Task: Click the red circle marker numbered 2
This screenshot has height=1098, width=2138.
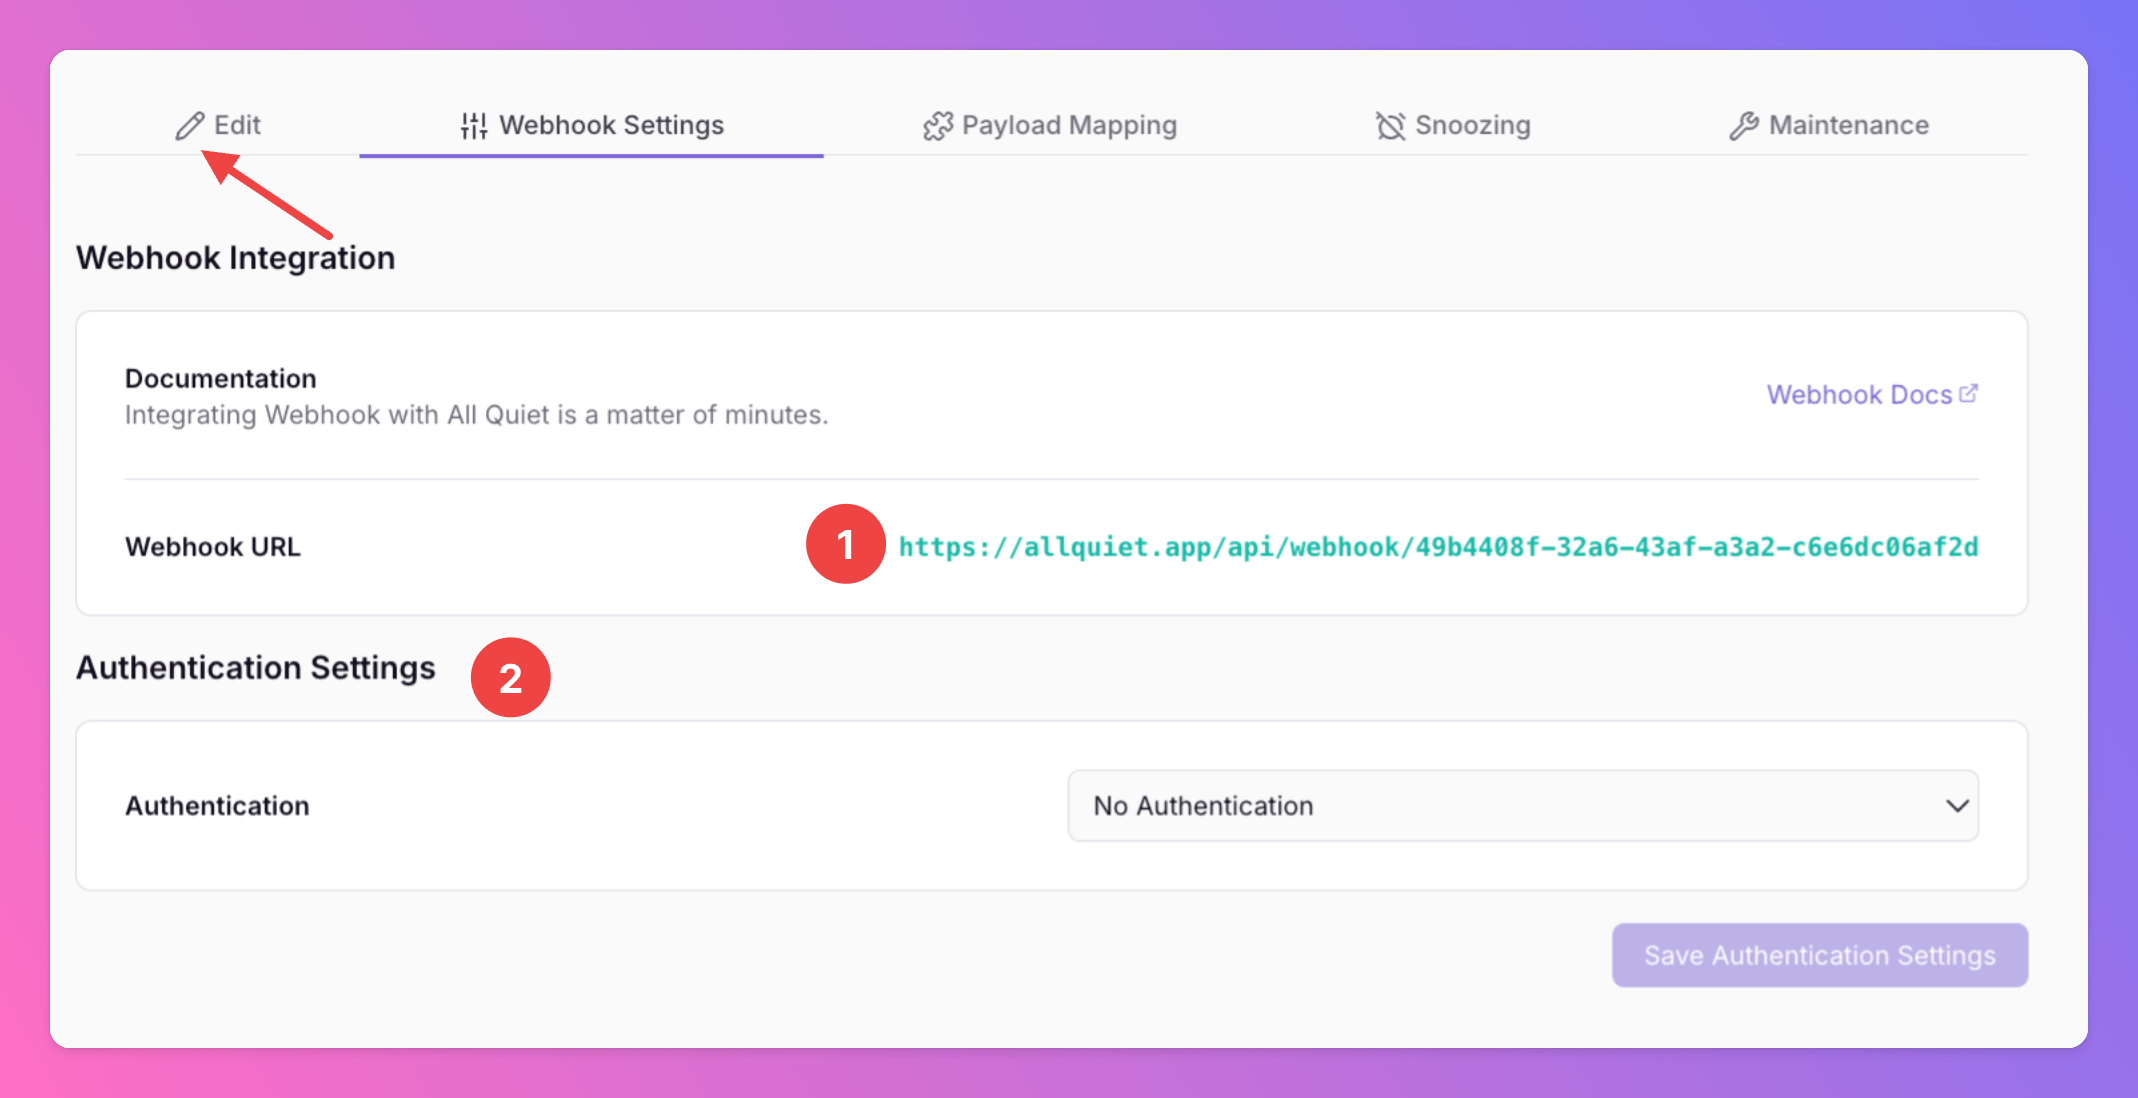Action: [x=510, y=678]
